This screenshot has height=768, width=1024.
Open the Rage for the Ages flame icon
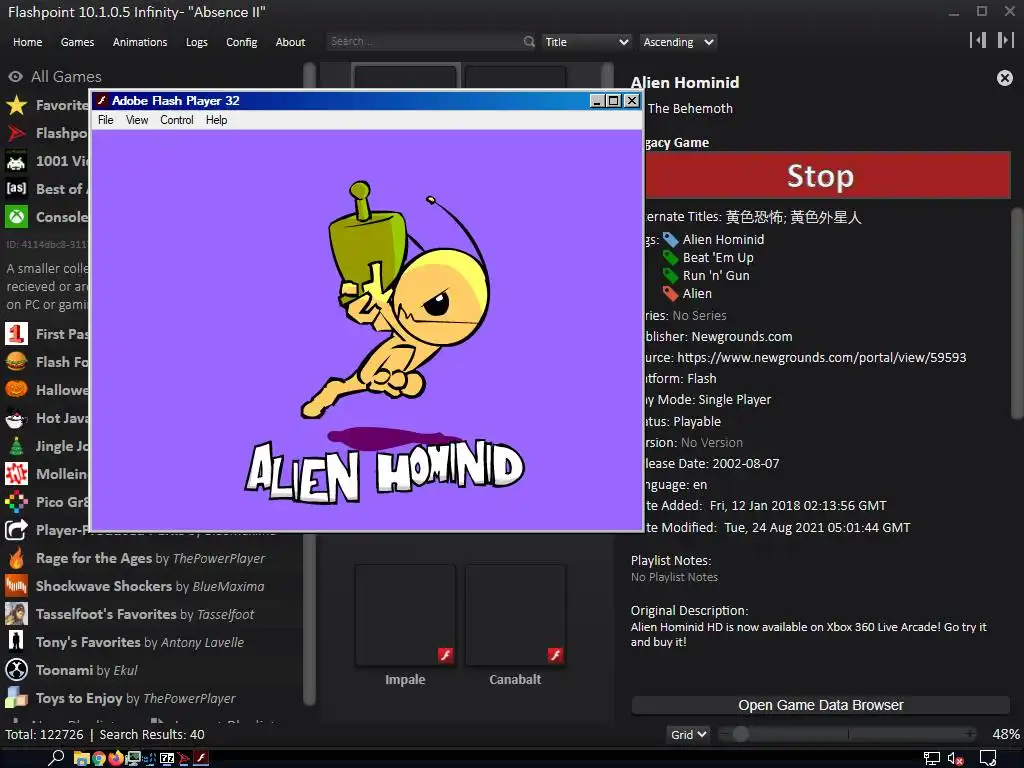tap(16, 558)
